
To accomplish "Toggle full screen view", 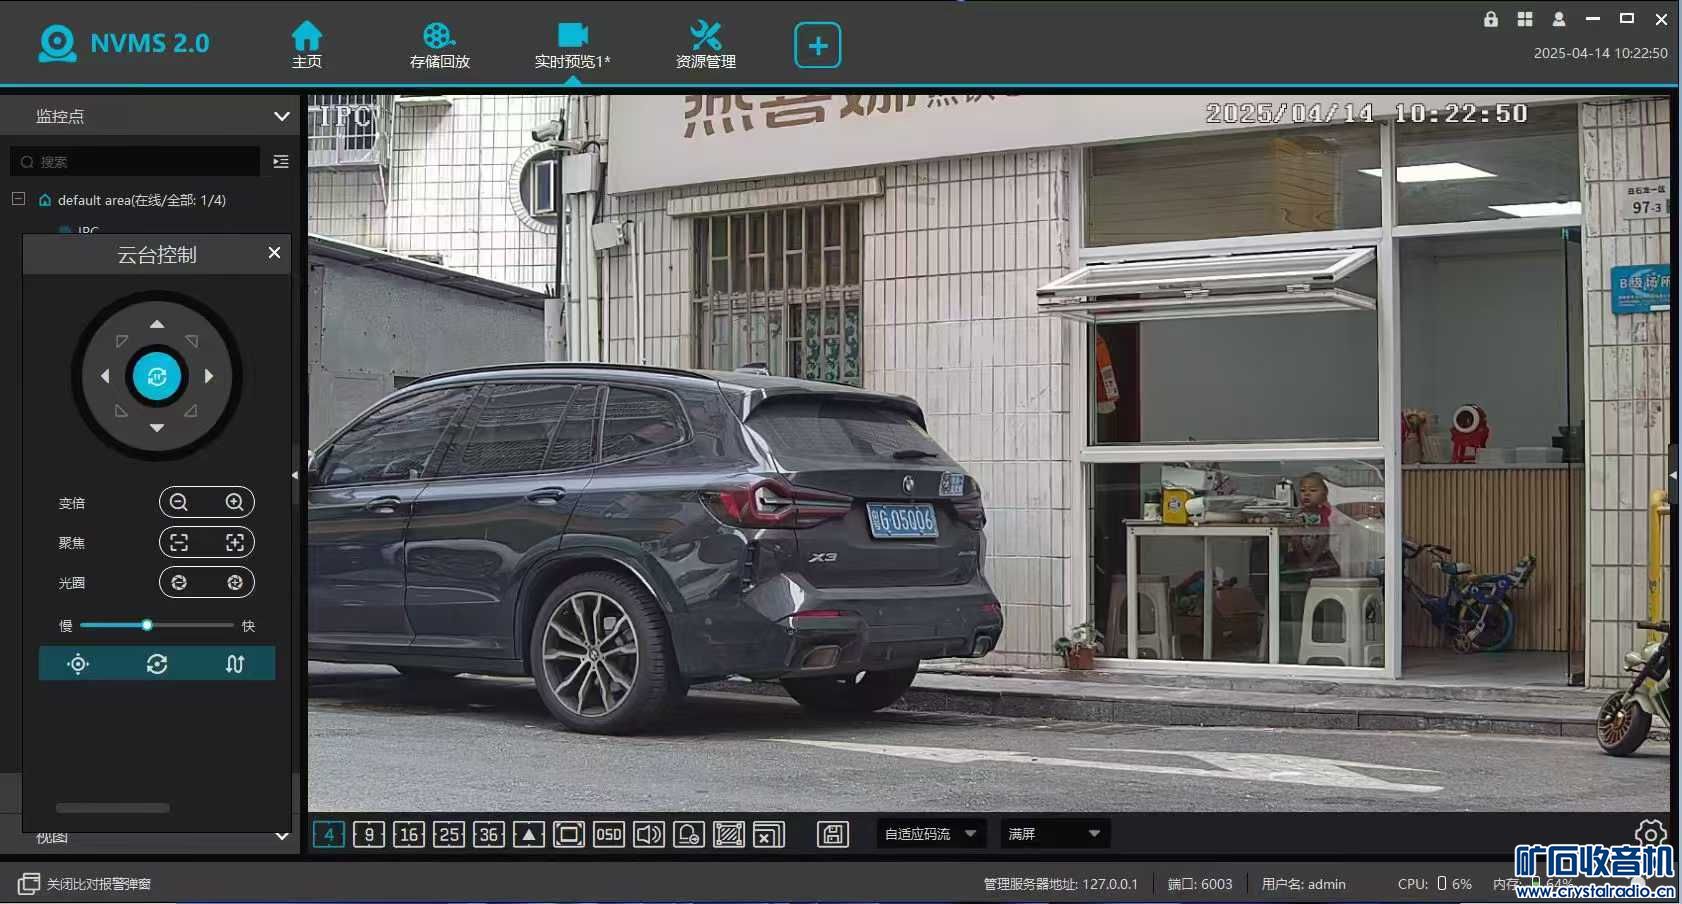I will click(x=569, y=834).
